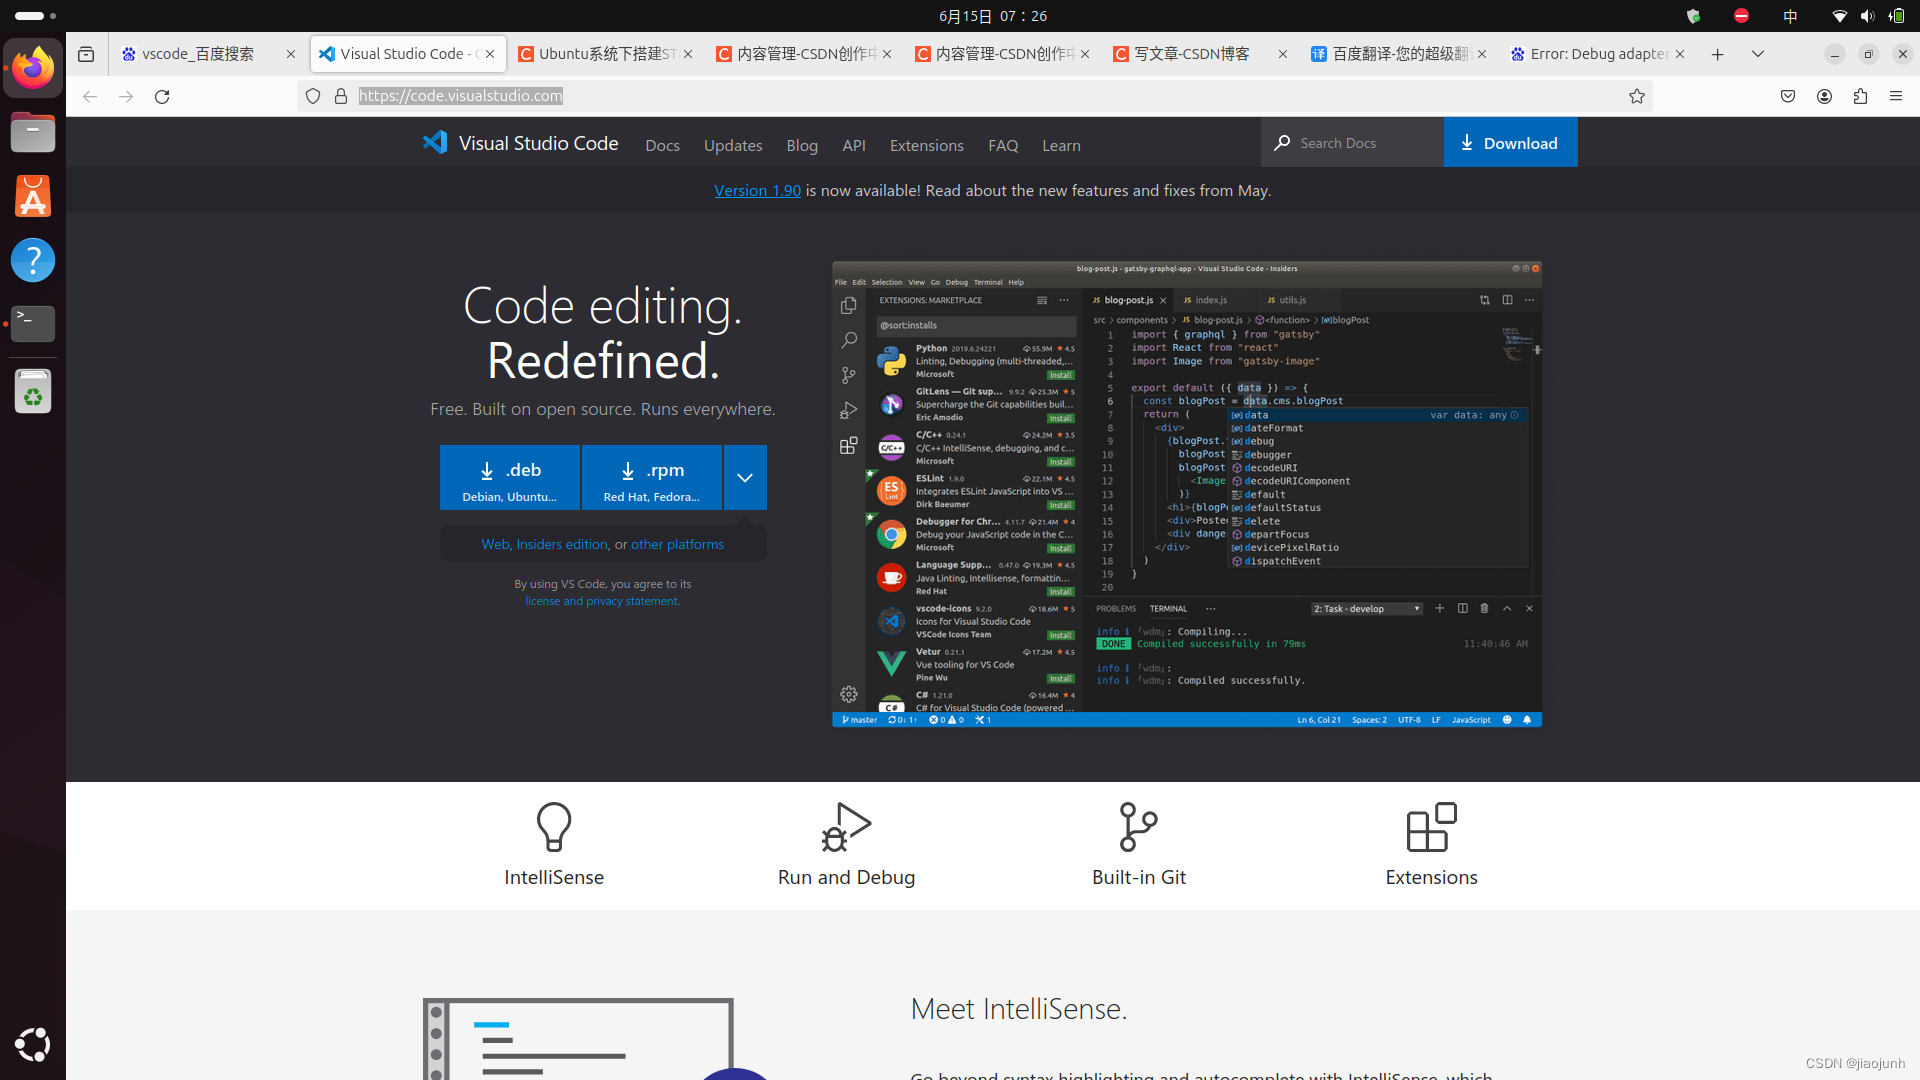Click the VS Code editor screenshot image

pyautogui.click(x=1187, y=494)
